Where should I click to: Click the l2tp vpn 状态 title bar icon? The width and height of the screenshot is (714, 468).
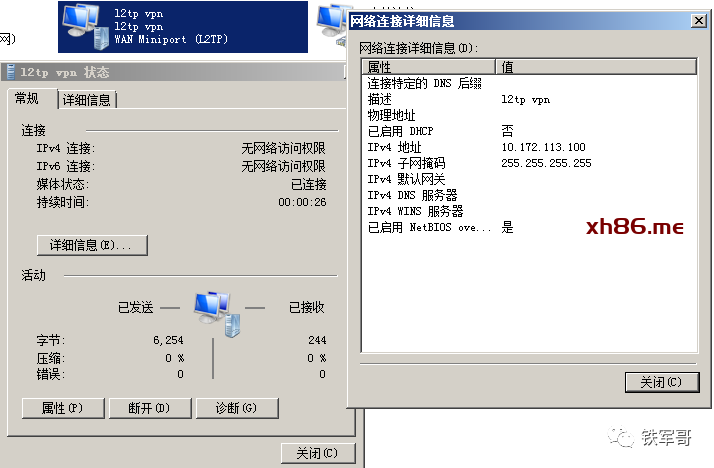pyautogui.click(x=11, y=72)
